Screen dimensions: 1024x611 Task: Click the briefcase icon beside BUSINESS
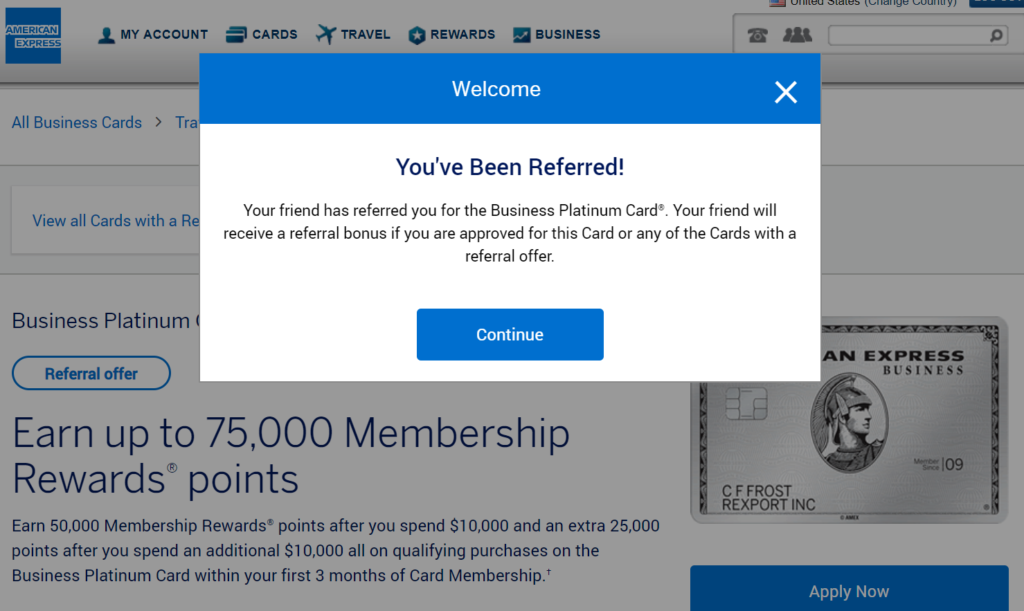pos(521,34)
